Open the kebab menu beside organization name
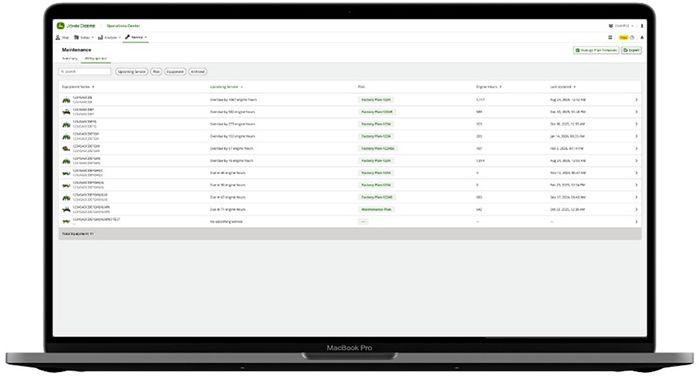The image size is (700, 381). [x=642, y=26]
